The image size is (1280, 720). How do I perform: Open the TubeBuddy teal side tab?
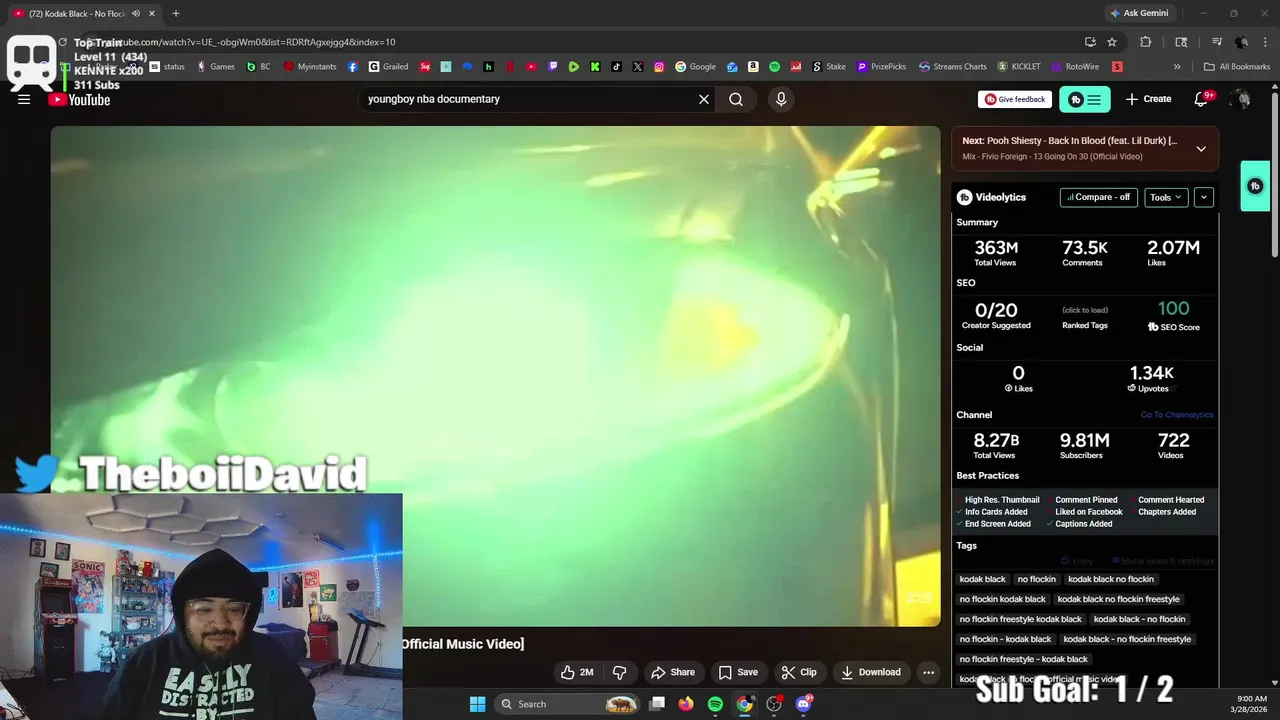(x=1255, y=186)
